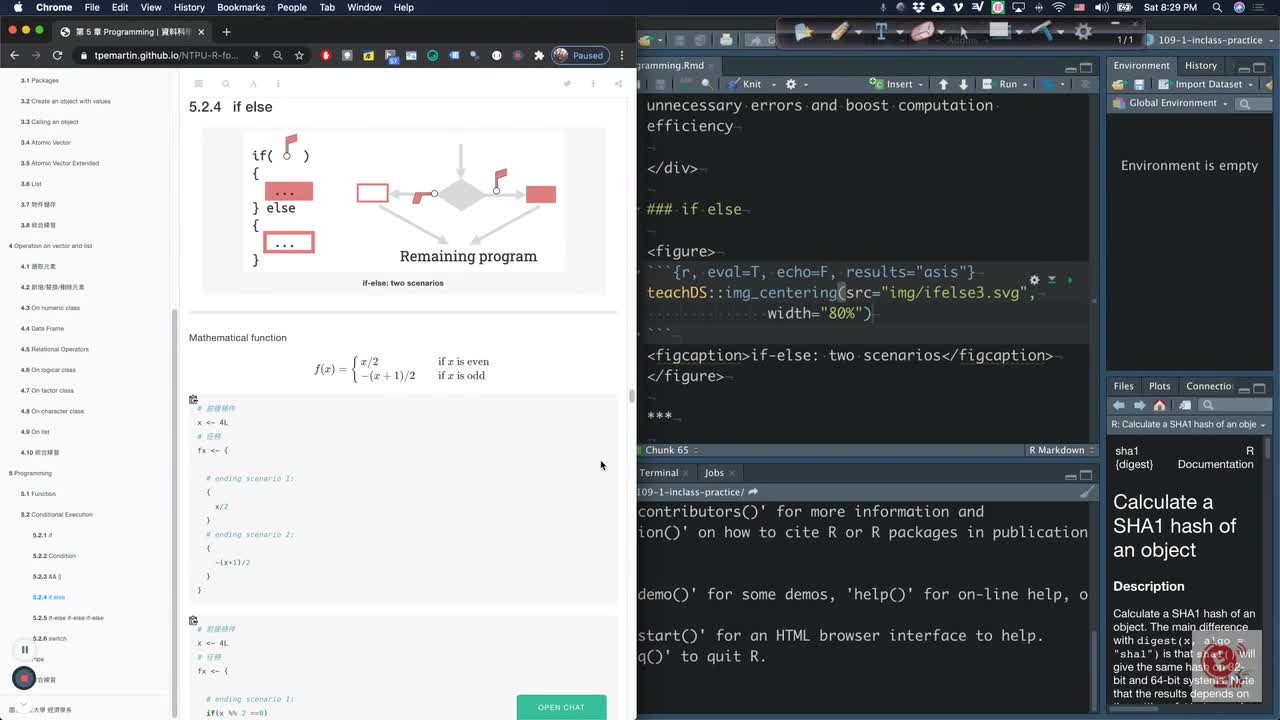This screenshot has width=1280, height=720.
Task: Click the OPEN CHAT button
Action: (561, 707)
